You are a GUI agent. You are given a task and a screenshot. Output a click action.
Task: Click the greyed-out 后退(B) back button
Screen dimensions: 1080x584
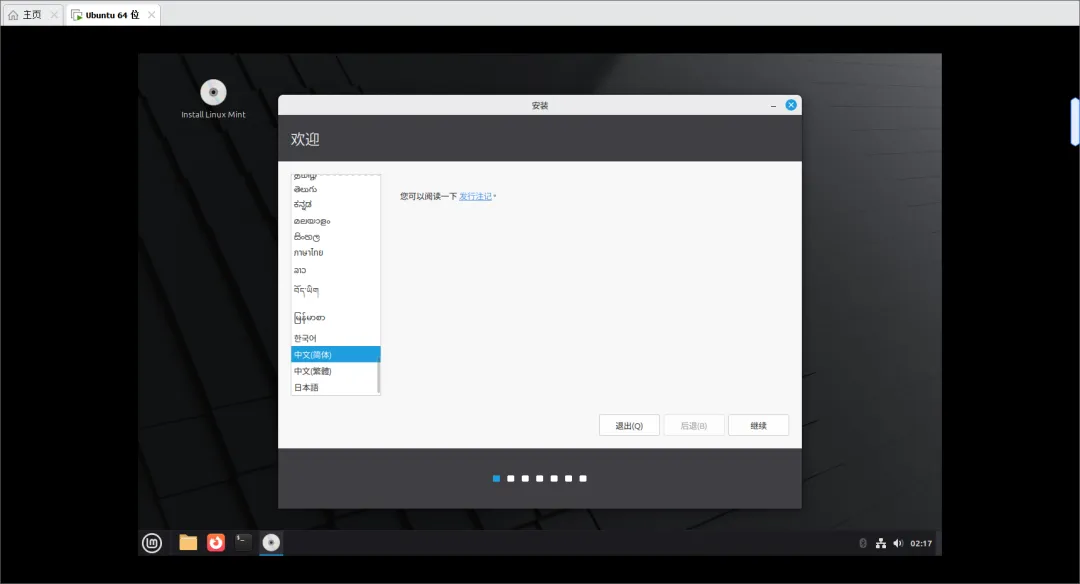click(x=694, y=426)
